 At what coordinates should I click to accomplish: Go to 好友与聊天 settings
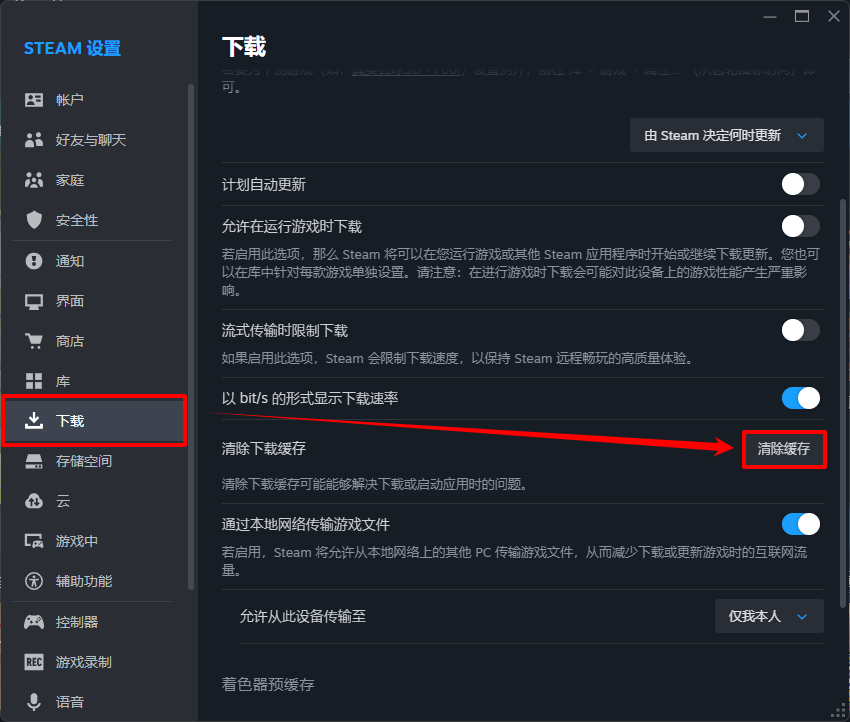point(93,140)
